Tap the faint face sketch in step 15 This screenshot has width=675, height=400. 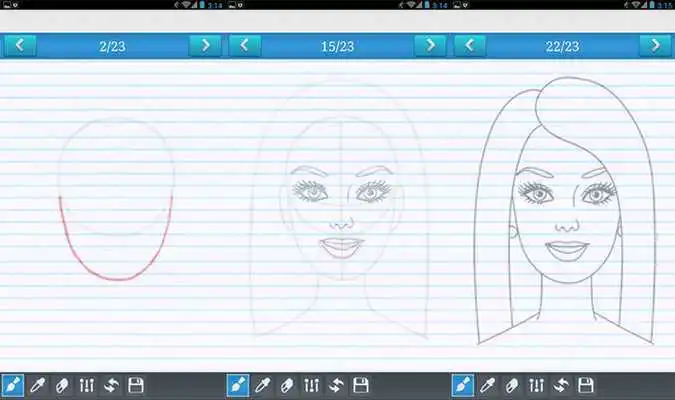click(340, 209)
